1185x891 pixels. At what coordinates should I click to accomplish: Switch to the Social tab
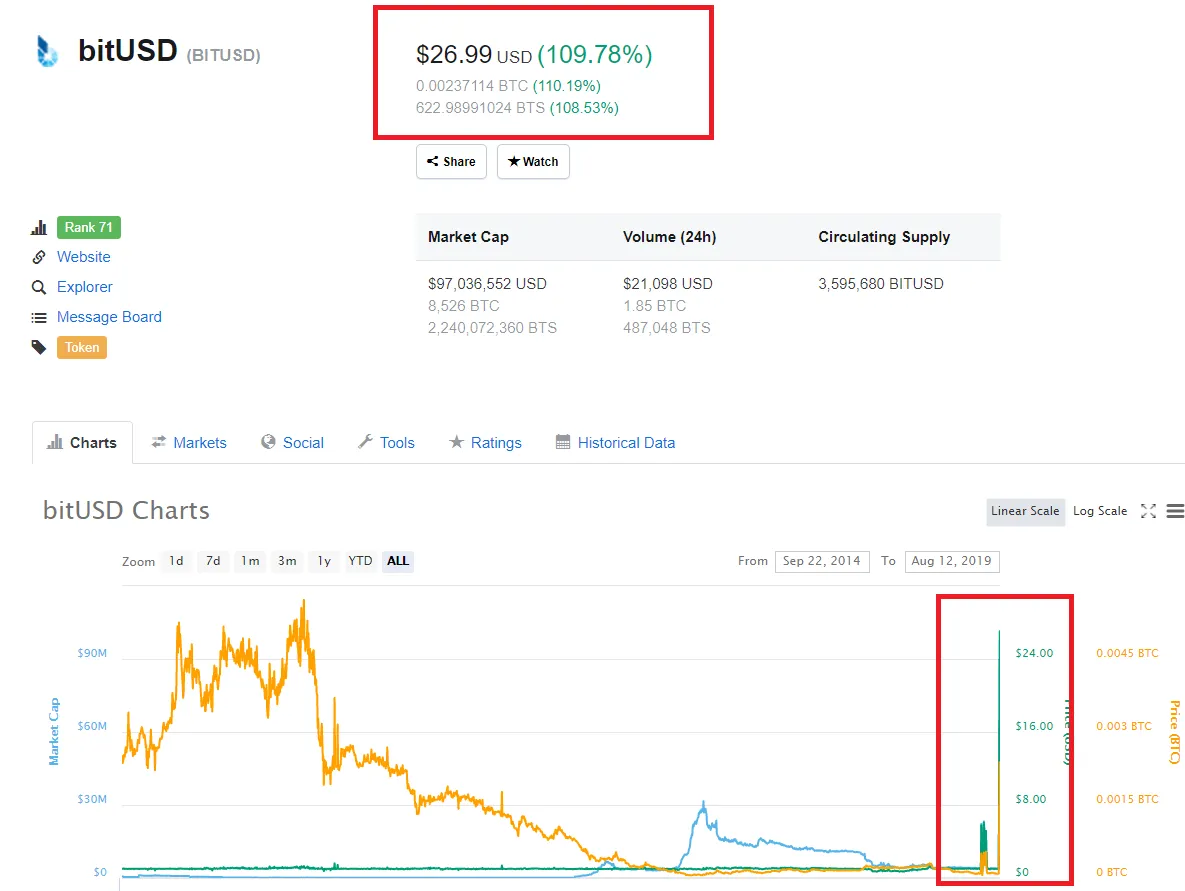pyautogui.click(x=292, y=443)
